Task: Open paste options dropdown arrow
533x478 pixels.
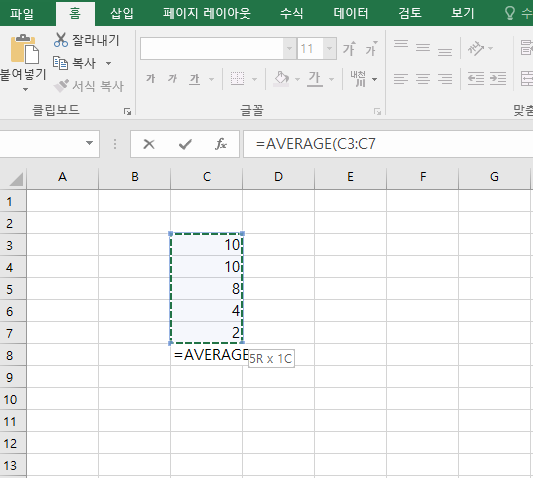Action: coord(25,89)
